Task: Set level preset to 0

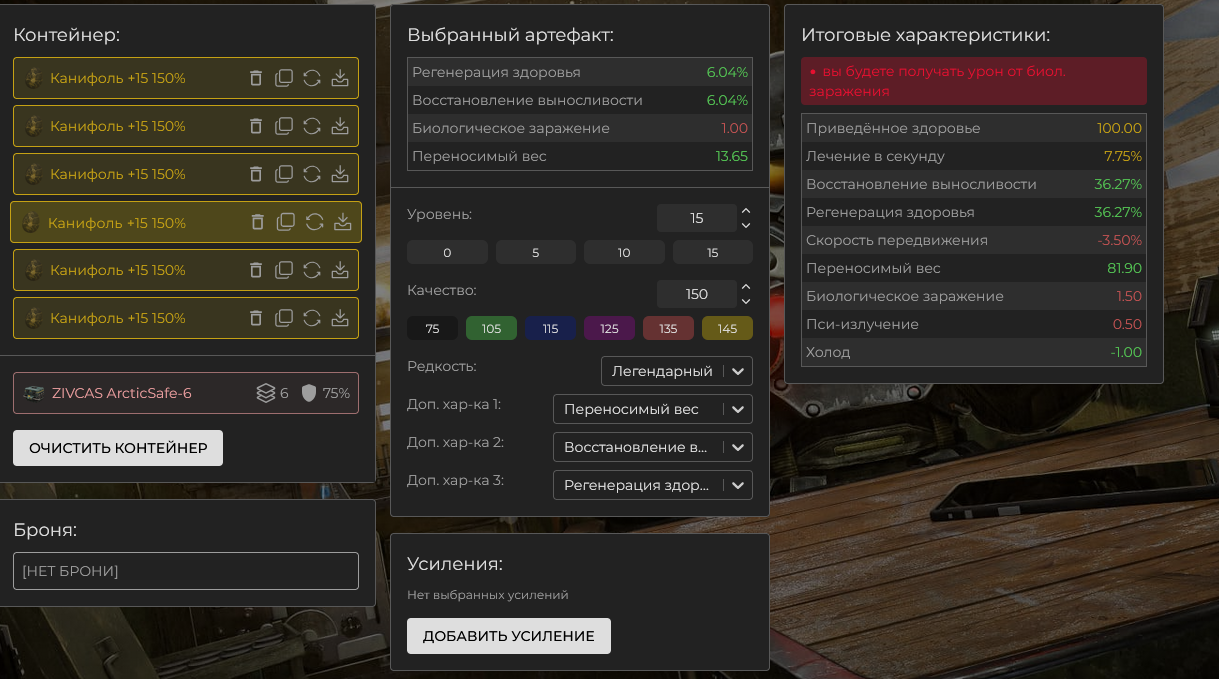Action: (x=447, y=252)
